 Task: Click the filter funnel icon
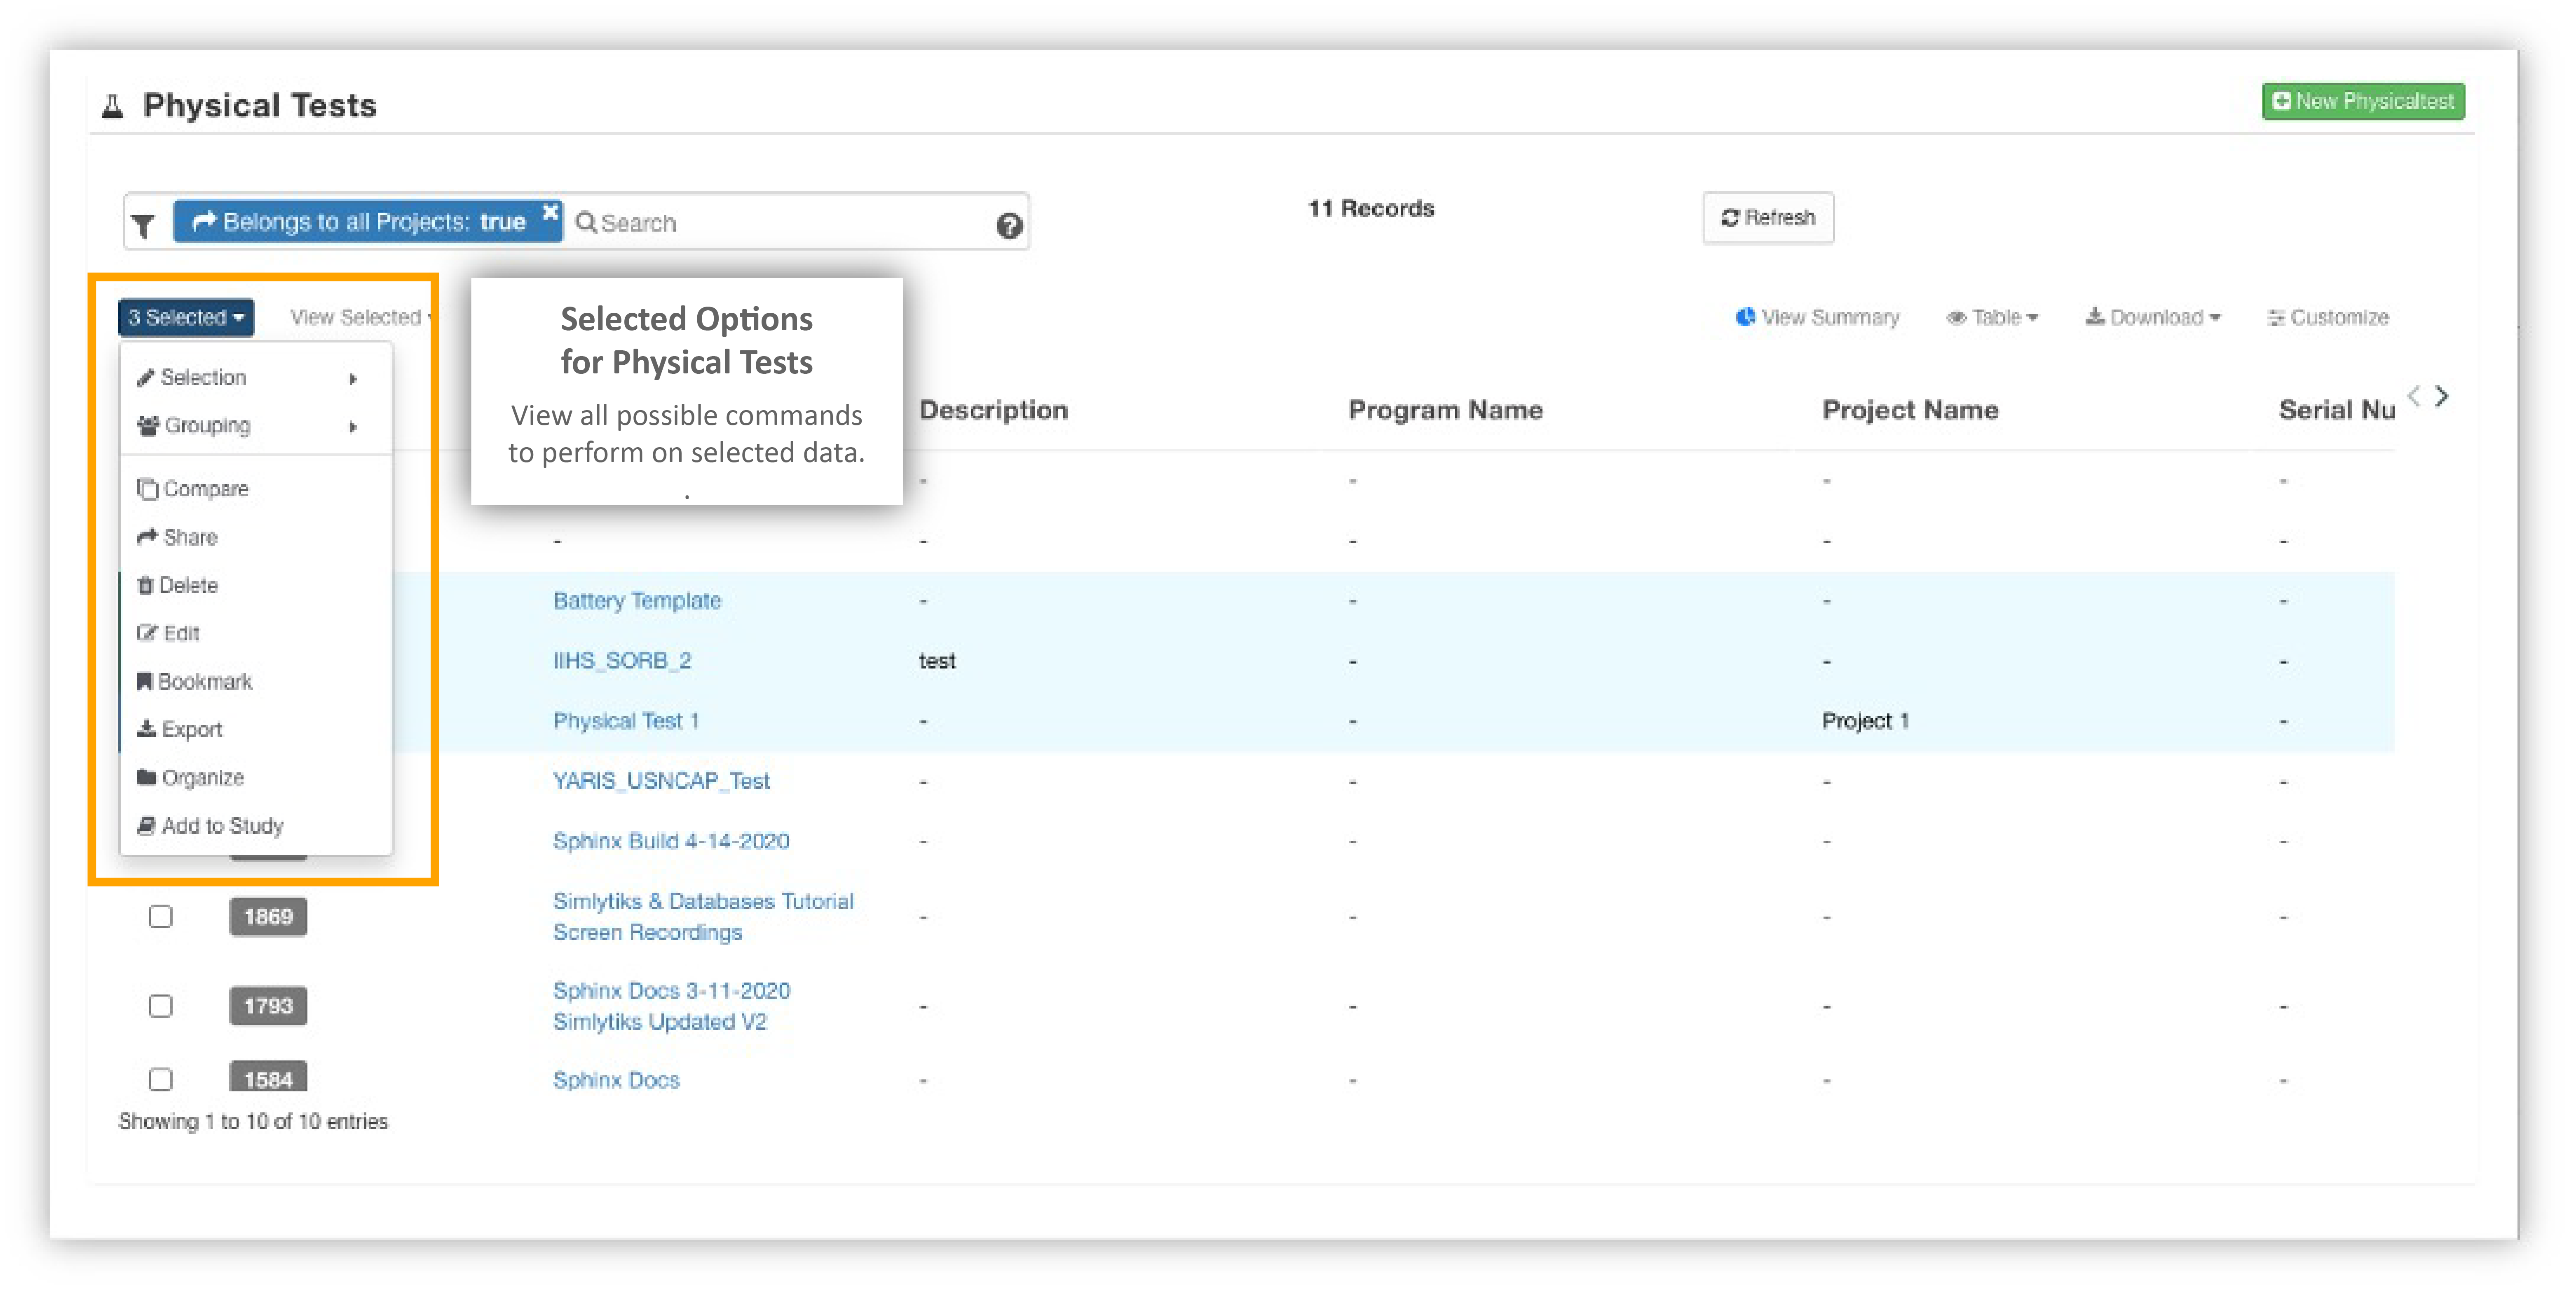144,225
